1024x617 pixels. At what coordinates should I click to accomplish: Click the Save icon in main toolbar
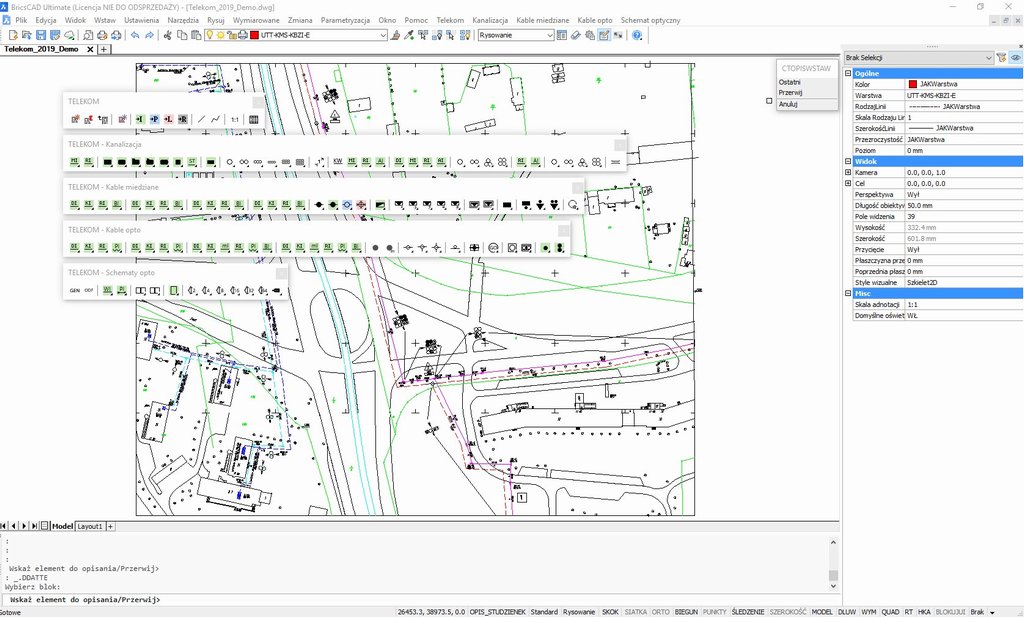41,35
